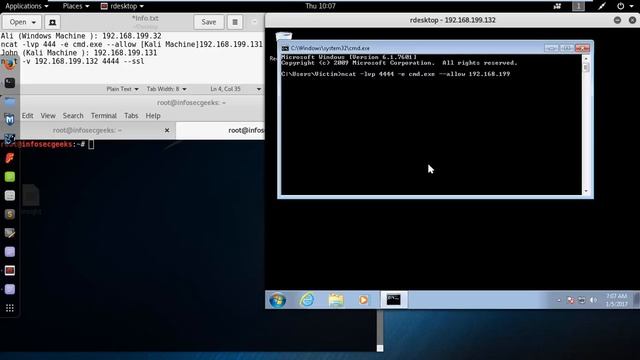
Task: Open the Recycle Bin on the remote desktop
Action: point(284,37)
